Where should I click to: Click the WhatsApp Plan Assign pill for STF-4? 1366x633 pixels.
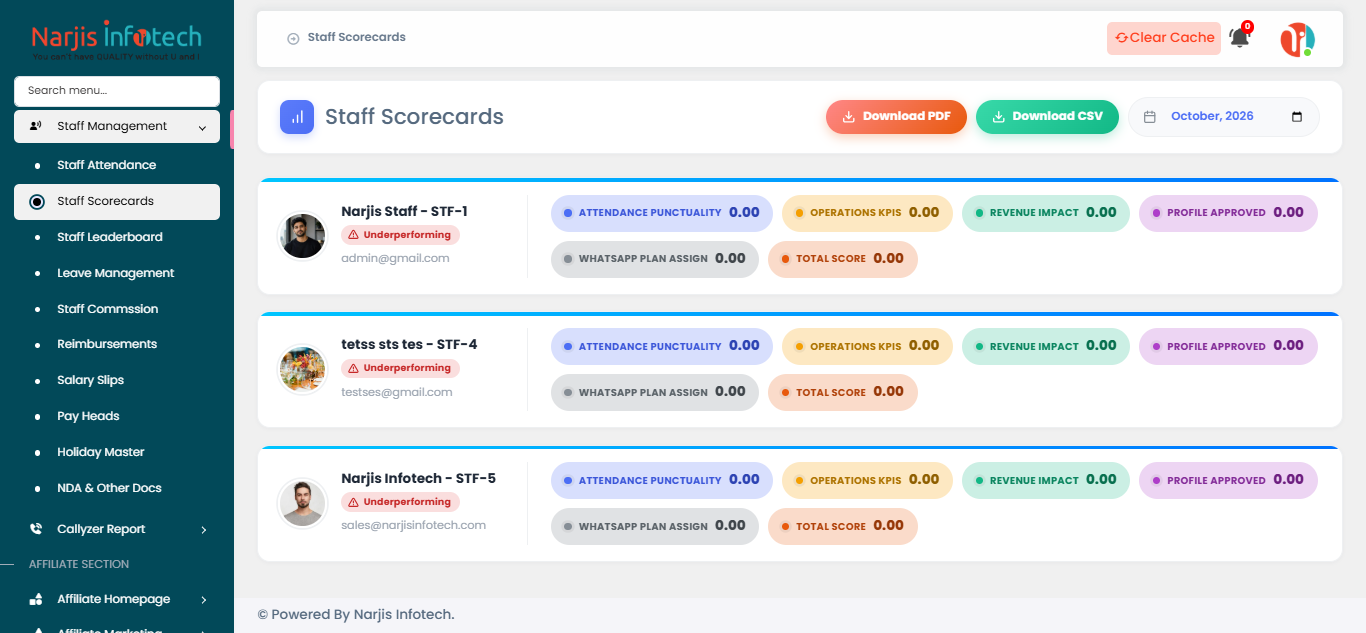click(x=655, y=392)
